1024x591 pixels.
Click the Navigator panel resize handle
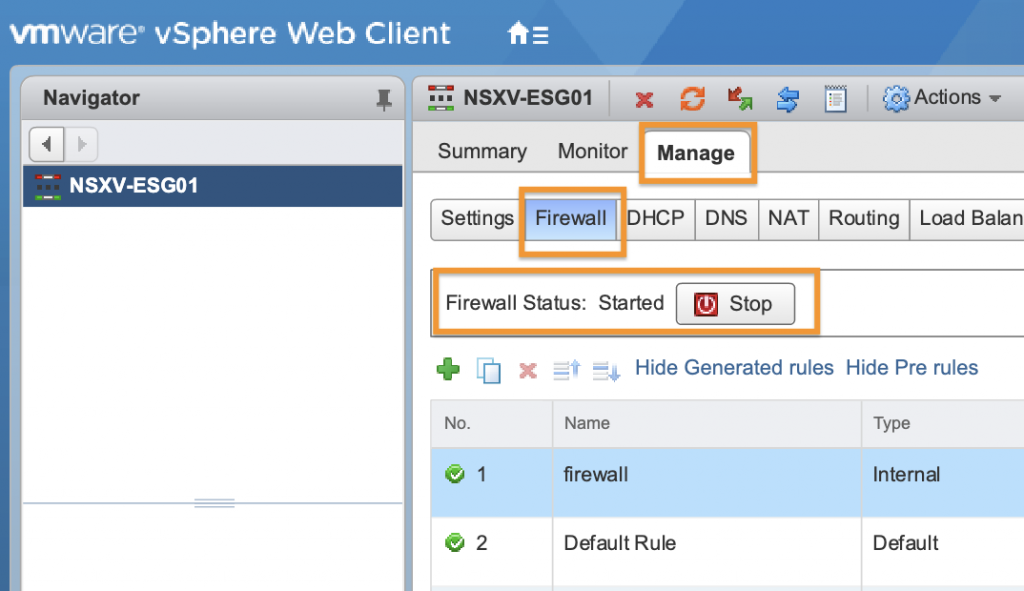214,503
